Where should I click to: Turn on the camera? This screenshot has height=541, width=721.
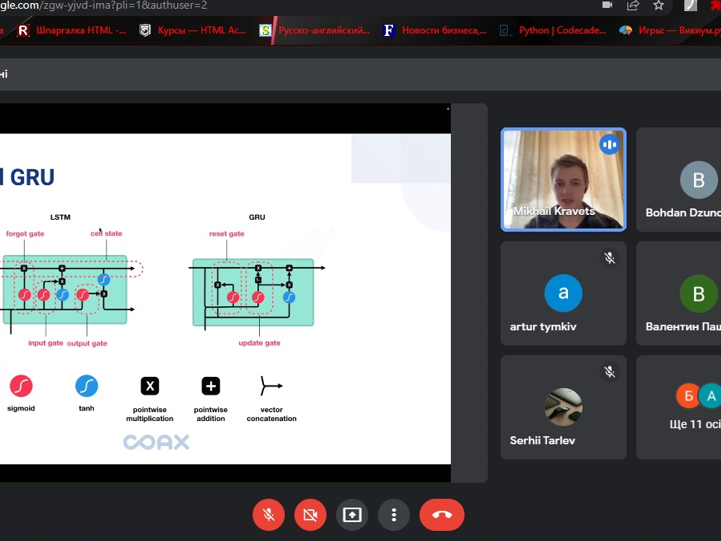310,515
